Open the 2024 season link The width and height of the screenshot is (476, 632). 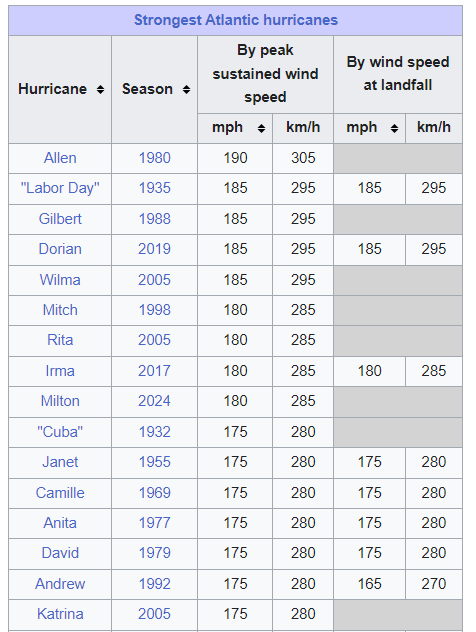pyautogui.click(x=154, y=401)
